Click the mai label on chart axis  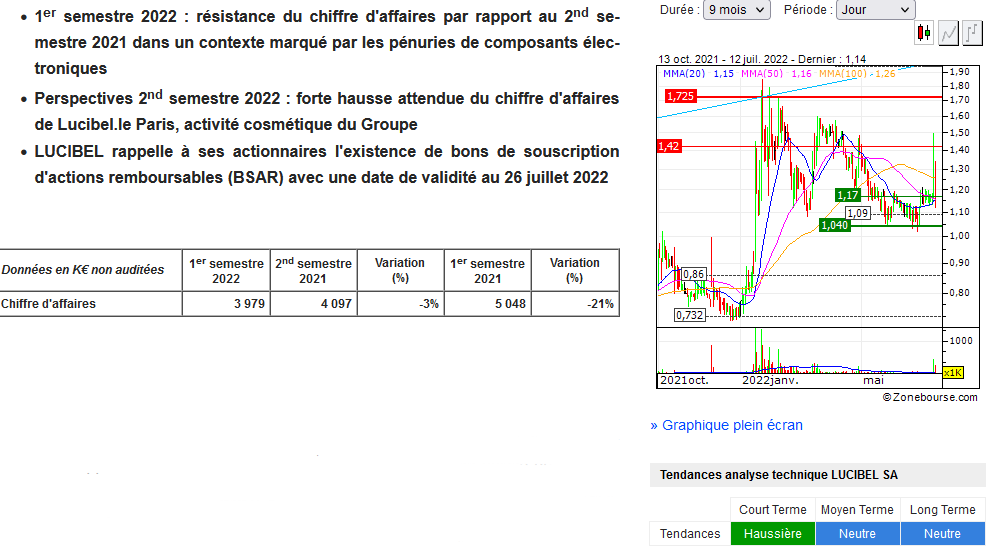(x=873, y=380)
